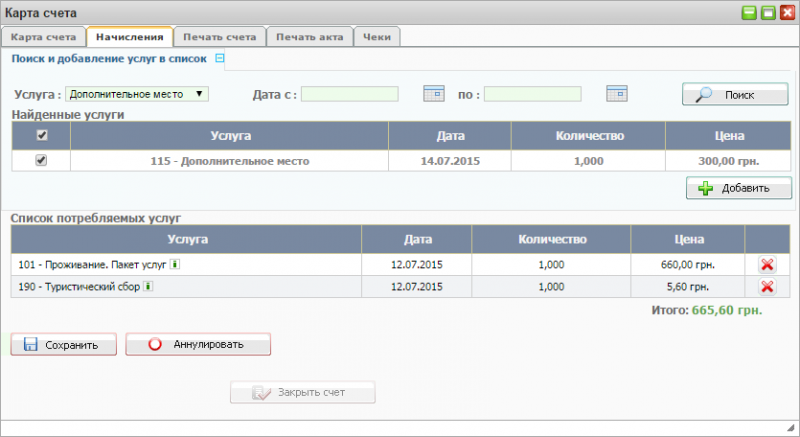Open the 'Услуга' dropdown list
800x437 pixels.
click(137, 94)
